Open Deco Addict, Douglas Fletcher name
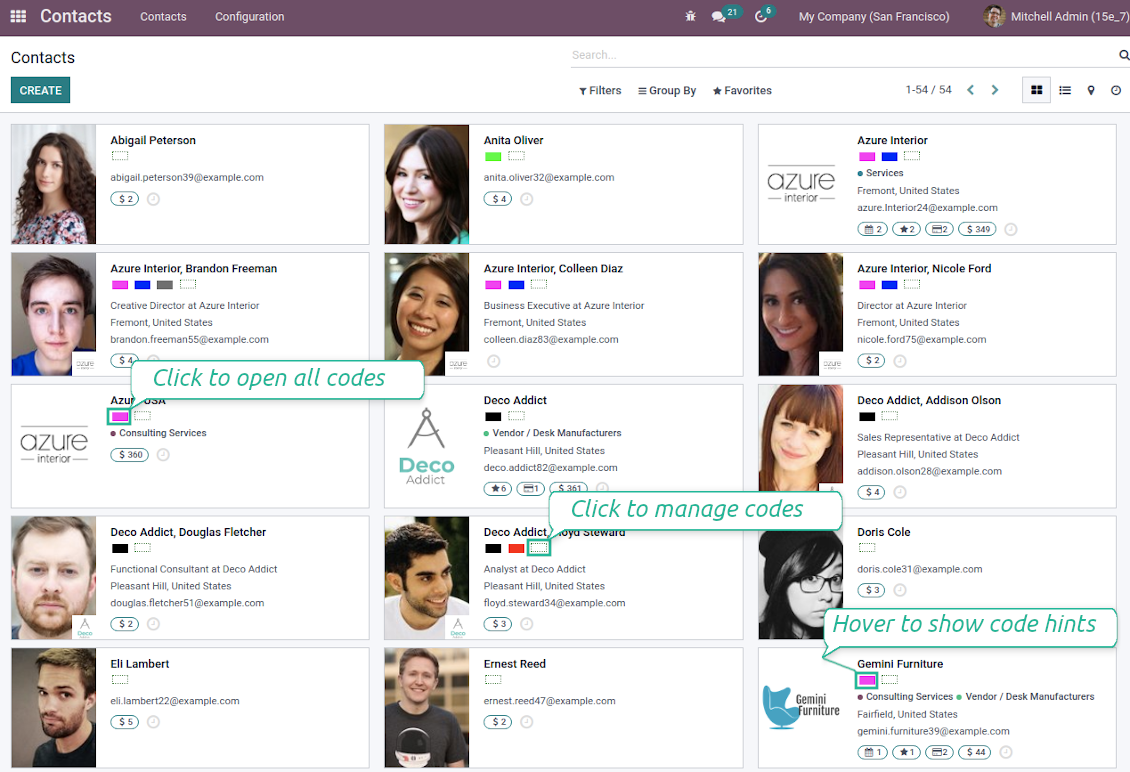Image resolution: width=1130 pixels, height=772 pixels. click(x=188, y=532)
